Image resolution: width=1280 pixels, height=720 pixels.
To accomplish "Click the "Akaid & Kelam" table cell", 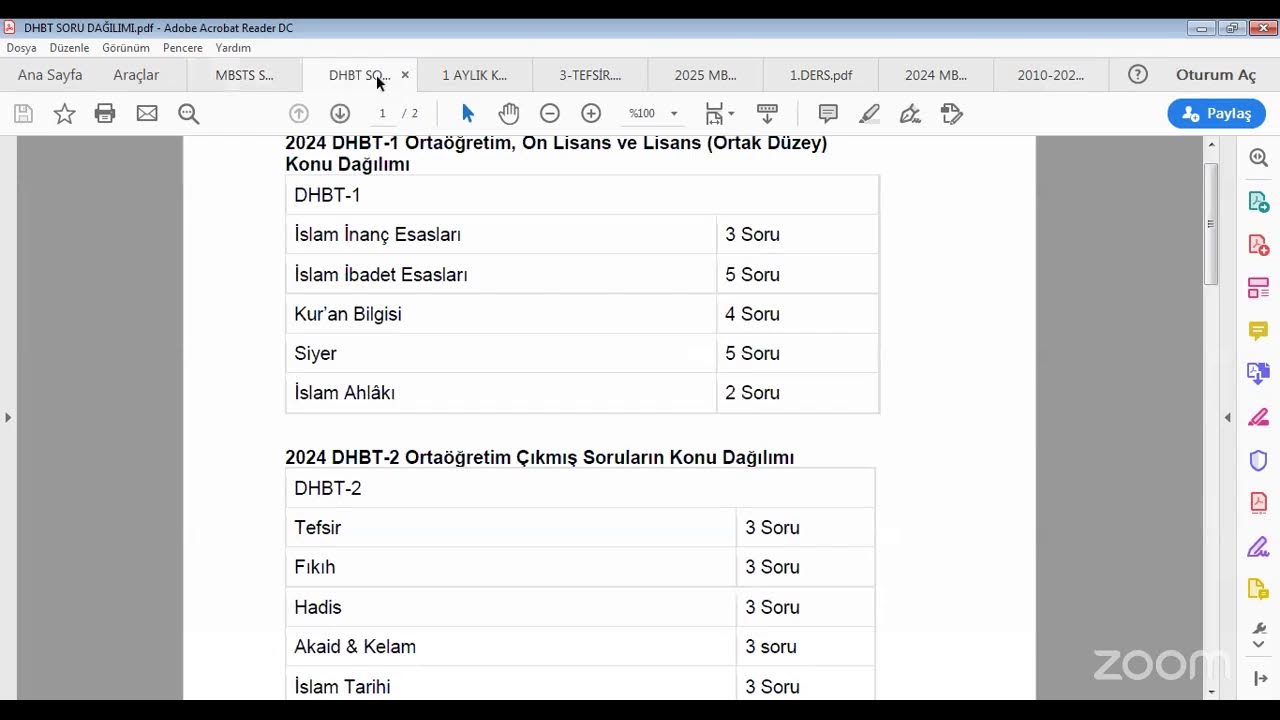I will [x=511, y=647].
